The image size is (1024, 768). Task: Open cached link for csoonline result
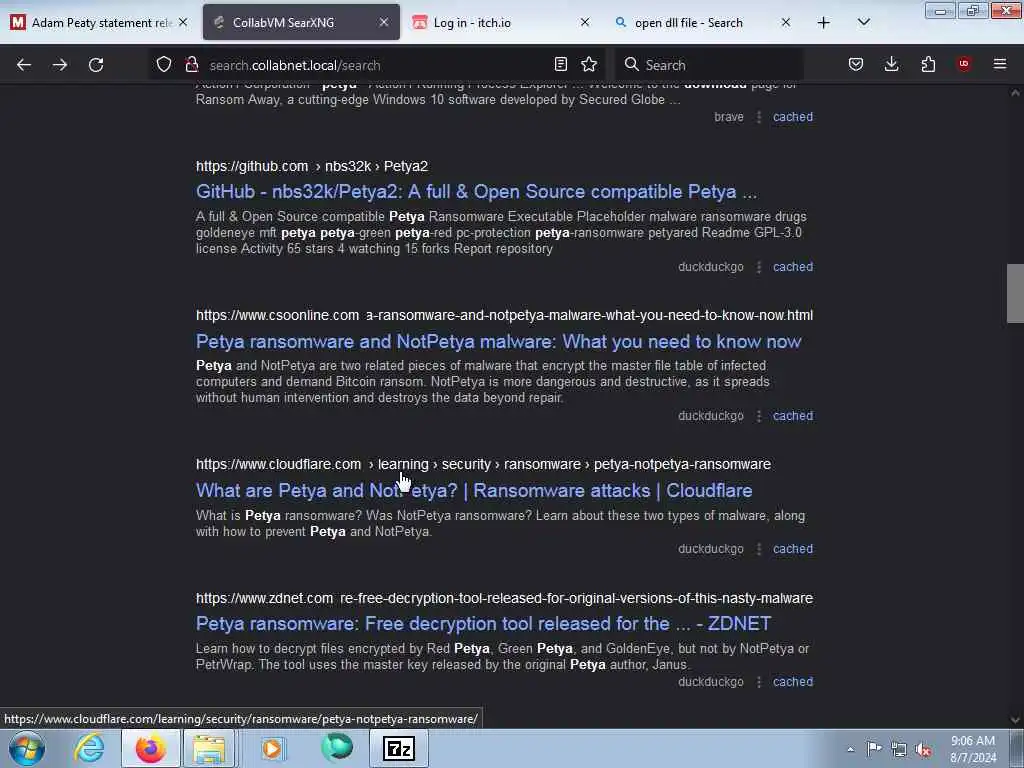point(793,415)
